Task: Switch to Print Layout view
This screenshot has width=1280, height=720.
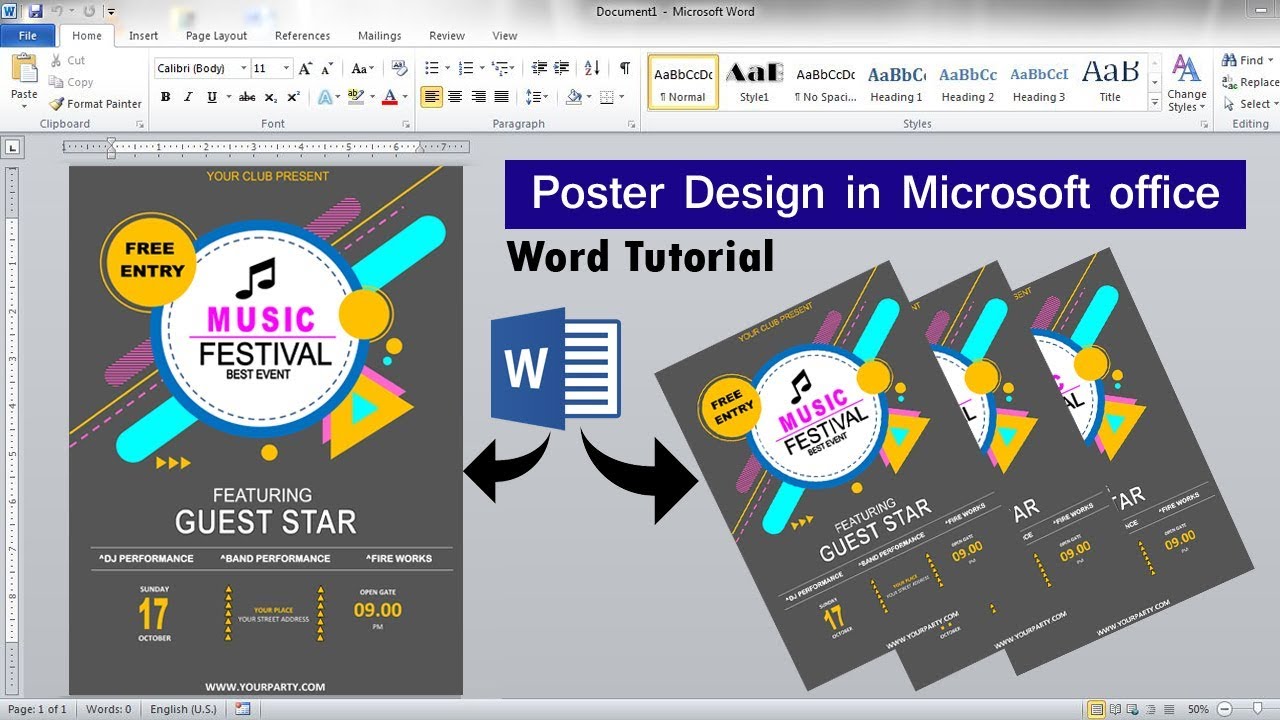Action: (x=1096, y=709)
